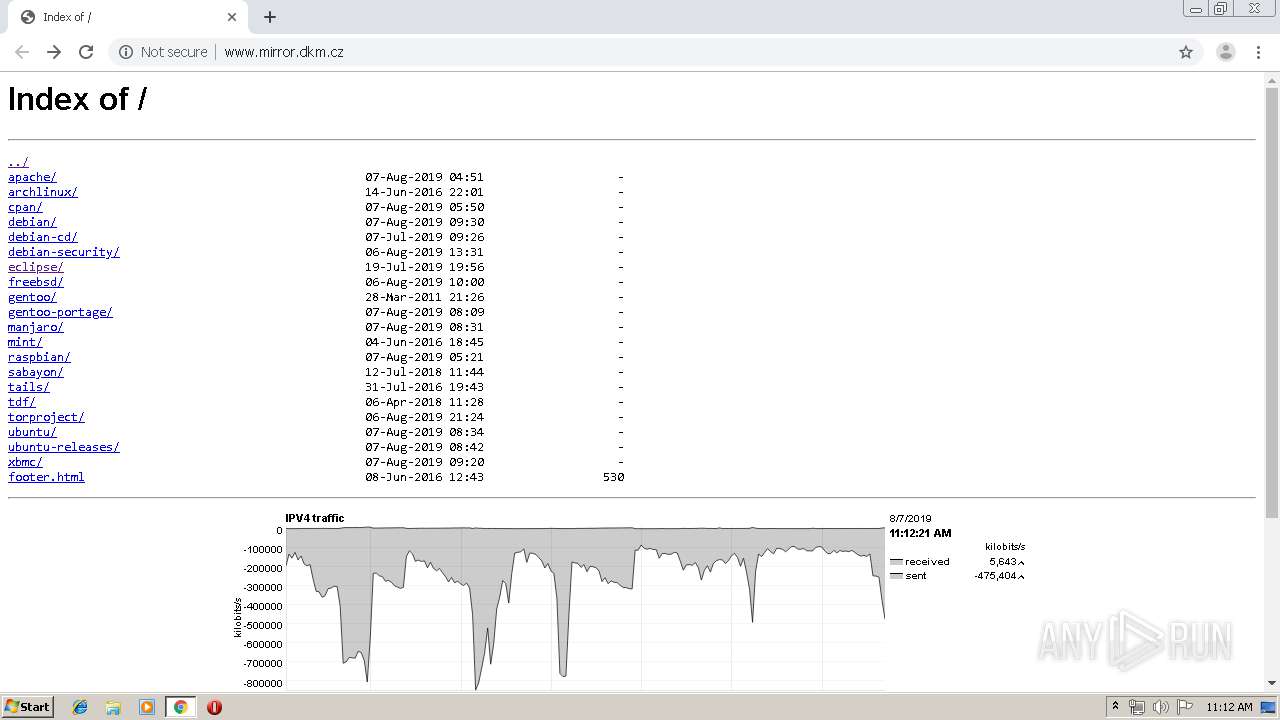Click the scrollbar down arrow
Screen dimensions: 1280x720
pos(1272,683)
